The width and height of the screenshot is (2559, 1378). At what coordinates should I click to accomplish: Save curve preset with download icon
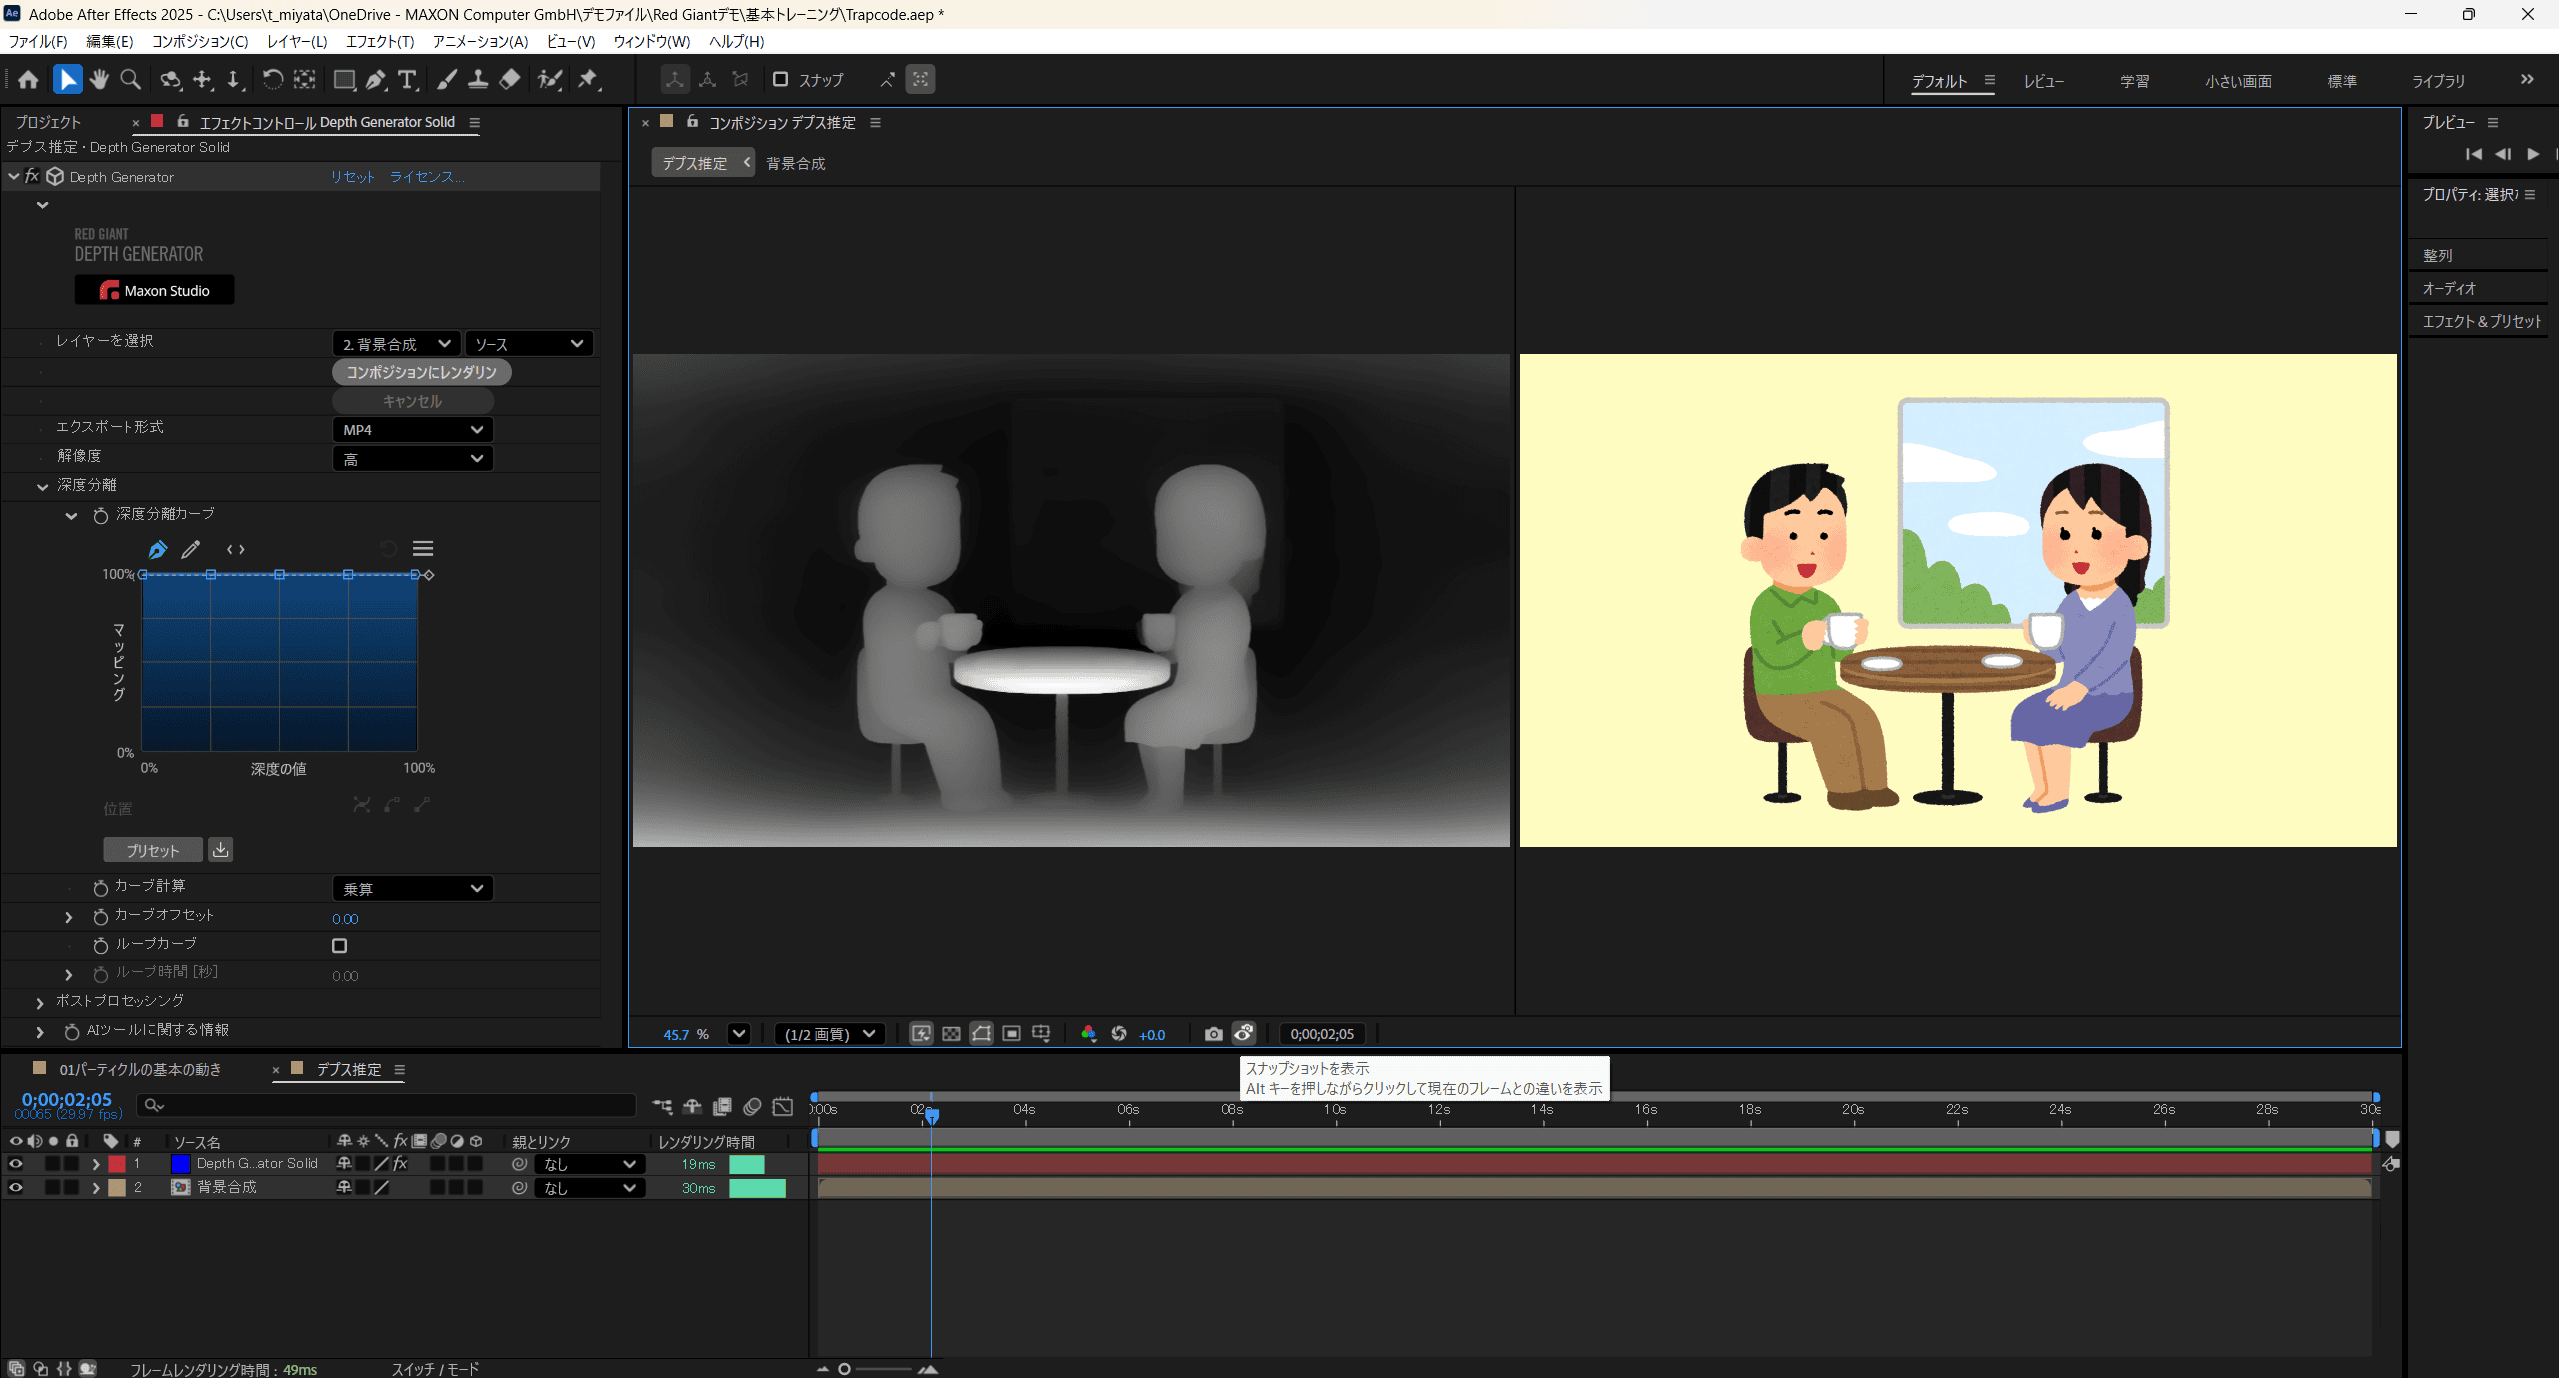pos(220,849)
